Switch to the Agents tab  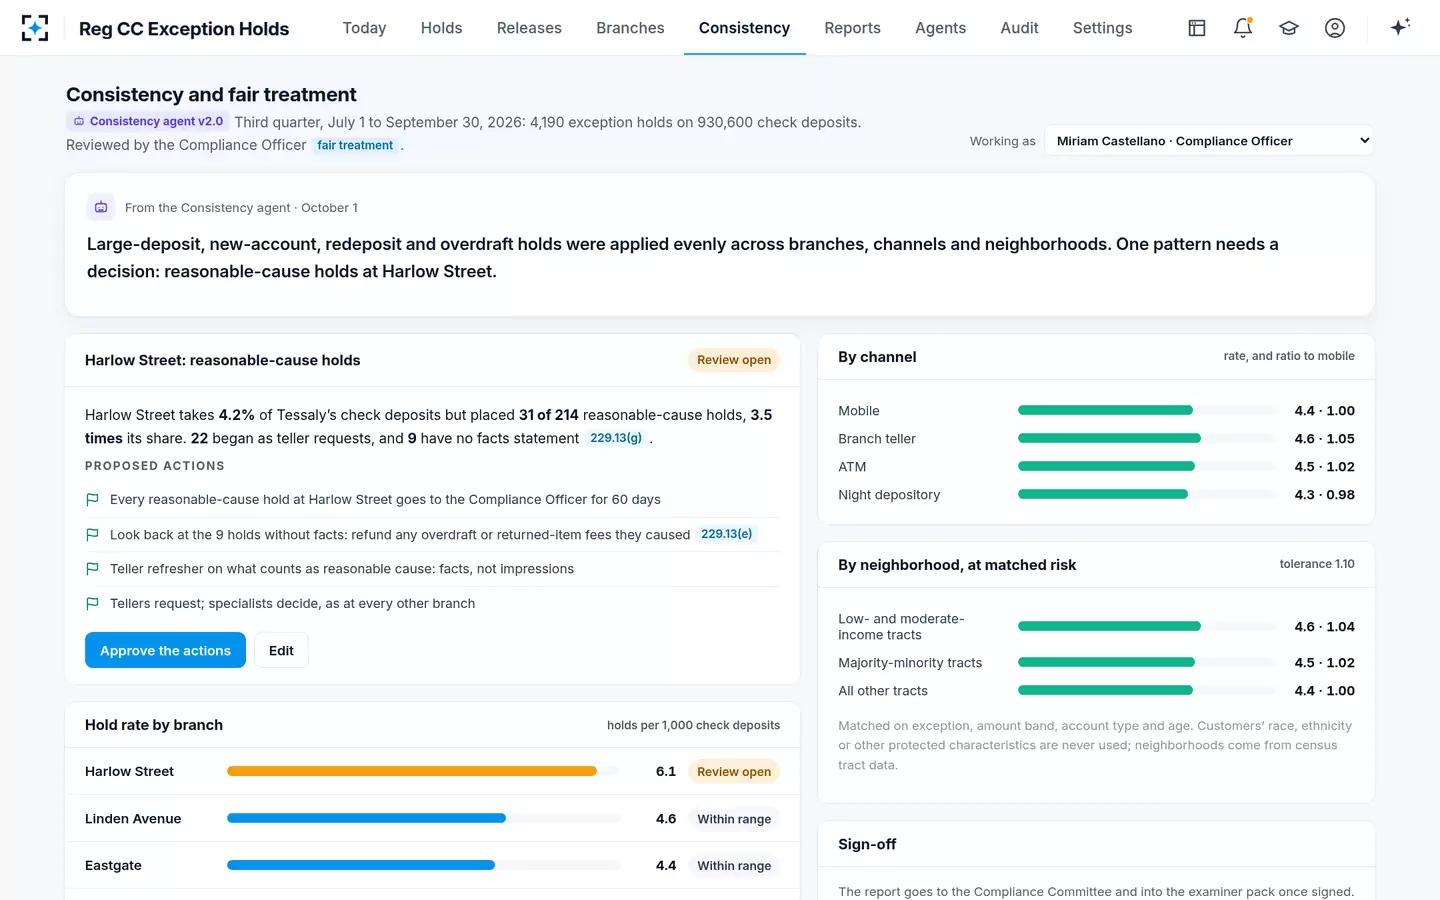click(940, 28)
